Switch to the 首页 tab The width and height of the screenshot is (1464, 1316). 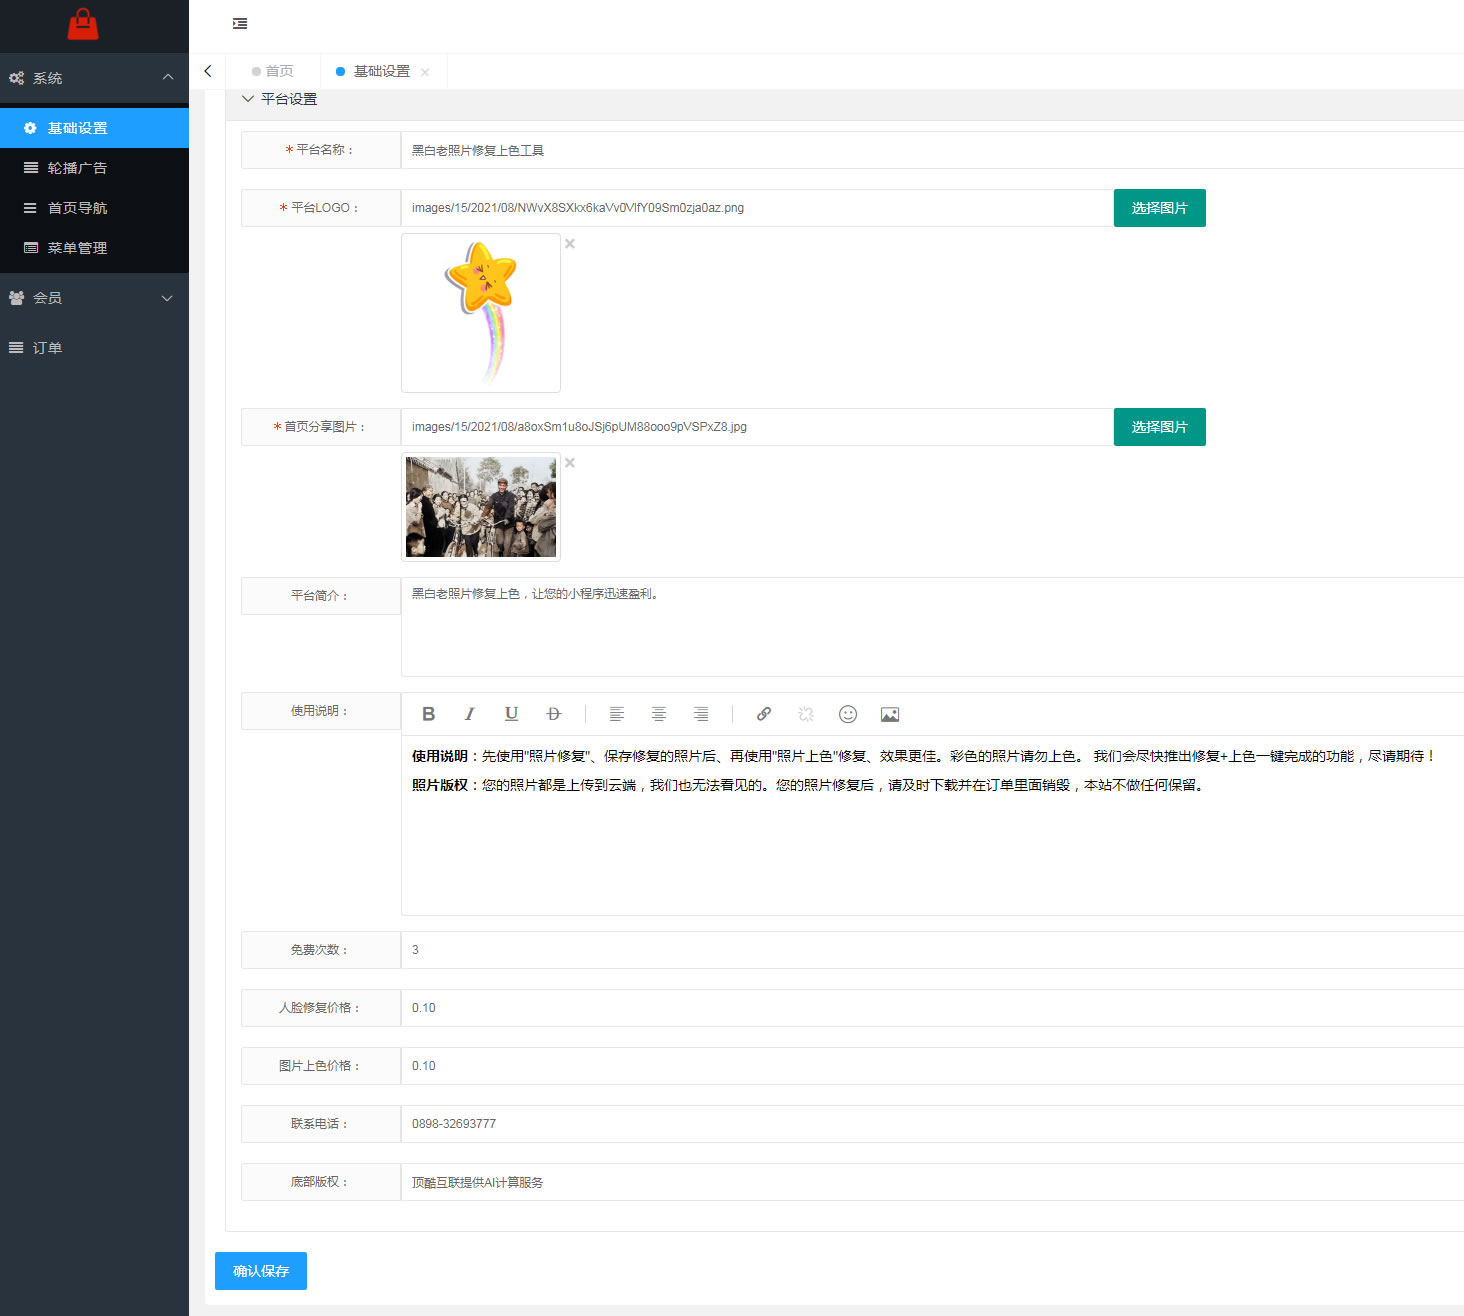[273, 71]
